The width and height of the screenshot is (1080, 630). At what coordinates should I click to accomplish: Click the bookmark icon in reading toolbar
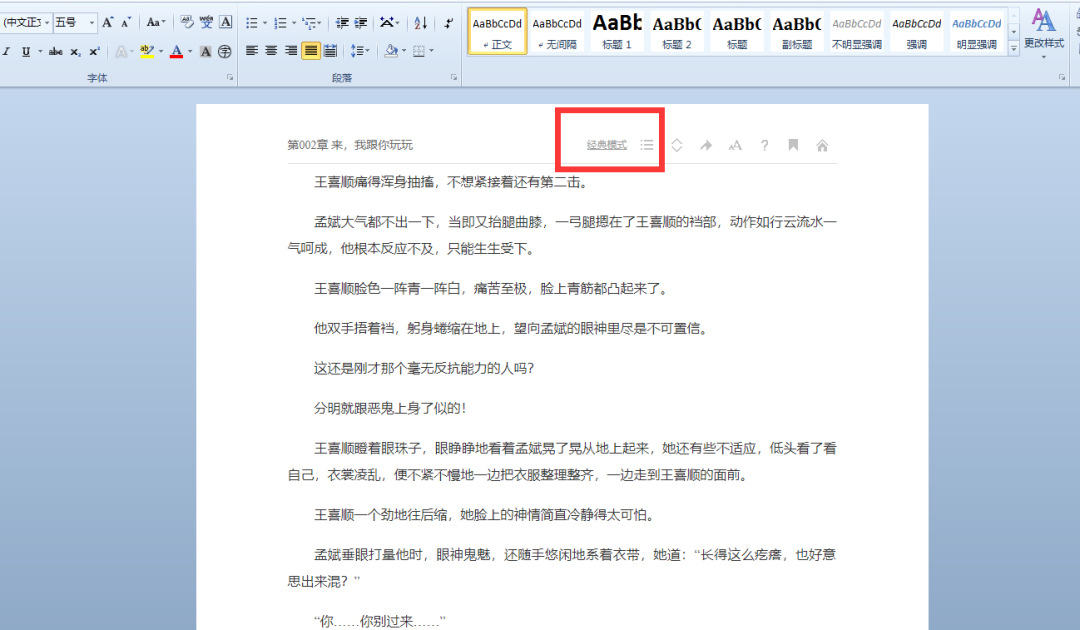point(792,144)
